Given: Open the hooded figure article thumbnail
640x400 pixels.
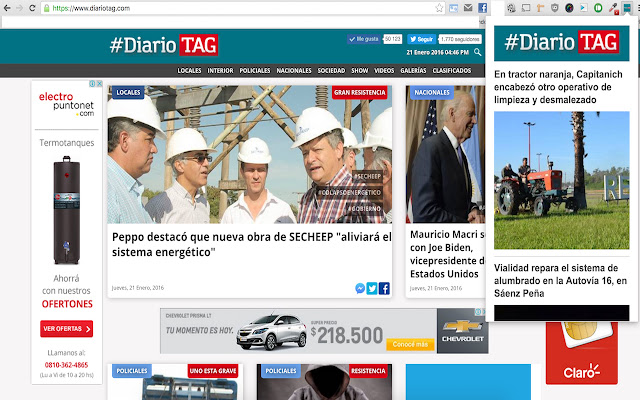Looking at the screenshot, I should pos(324,382).
